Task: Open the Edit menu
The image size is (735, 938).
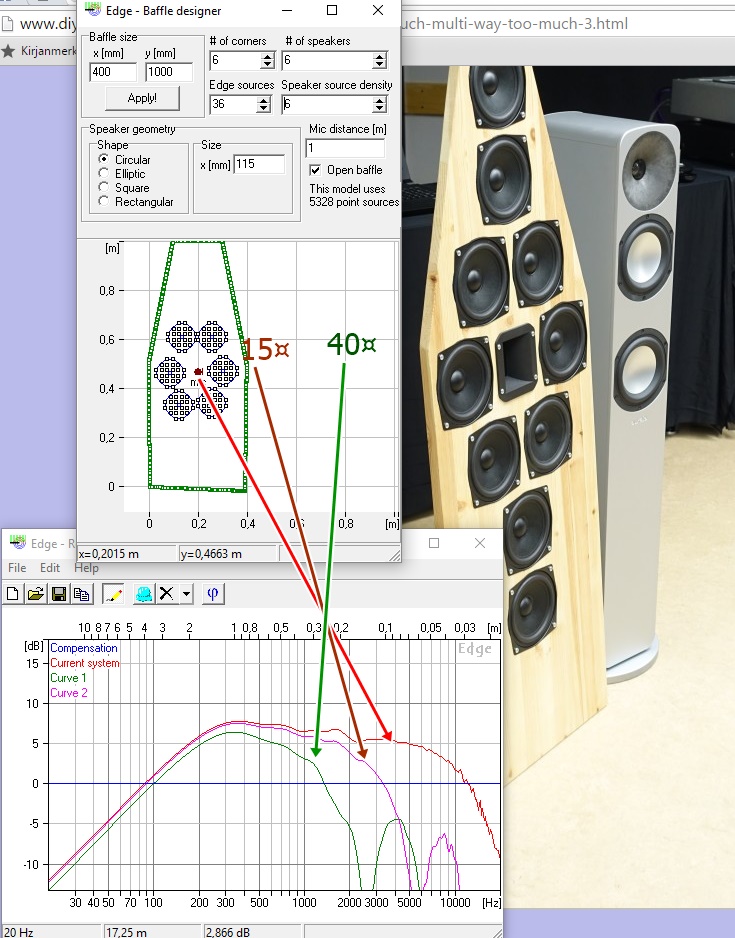Action: click(x=50, y=568)
